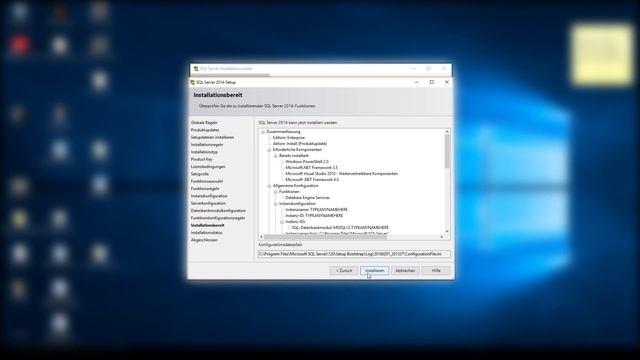This screenshot has width=640, height=360.
Task: Maximize the SQL Server 2014 Setup window
Action: point(432,82)
